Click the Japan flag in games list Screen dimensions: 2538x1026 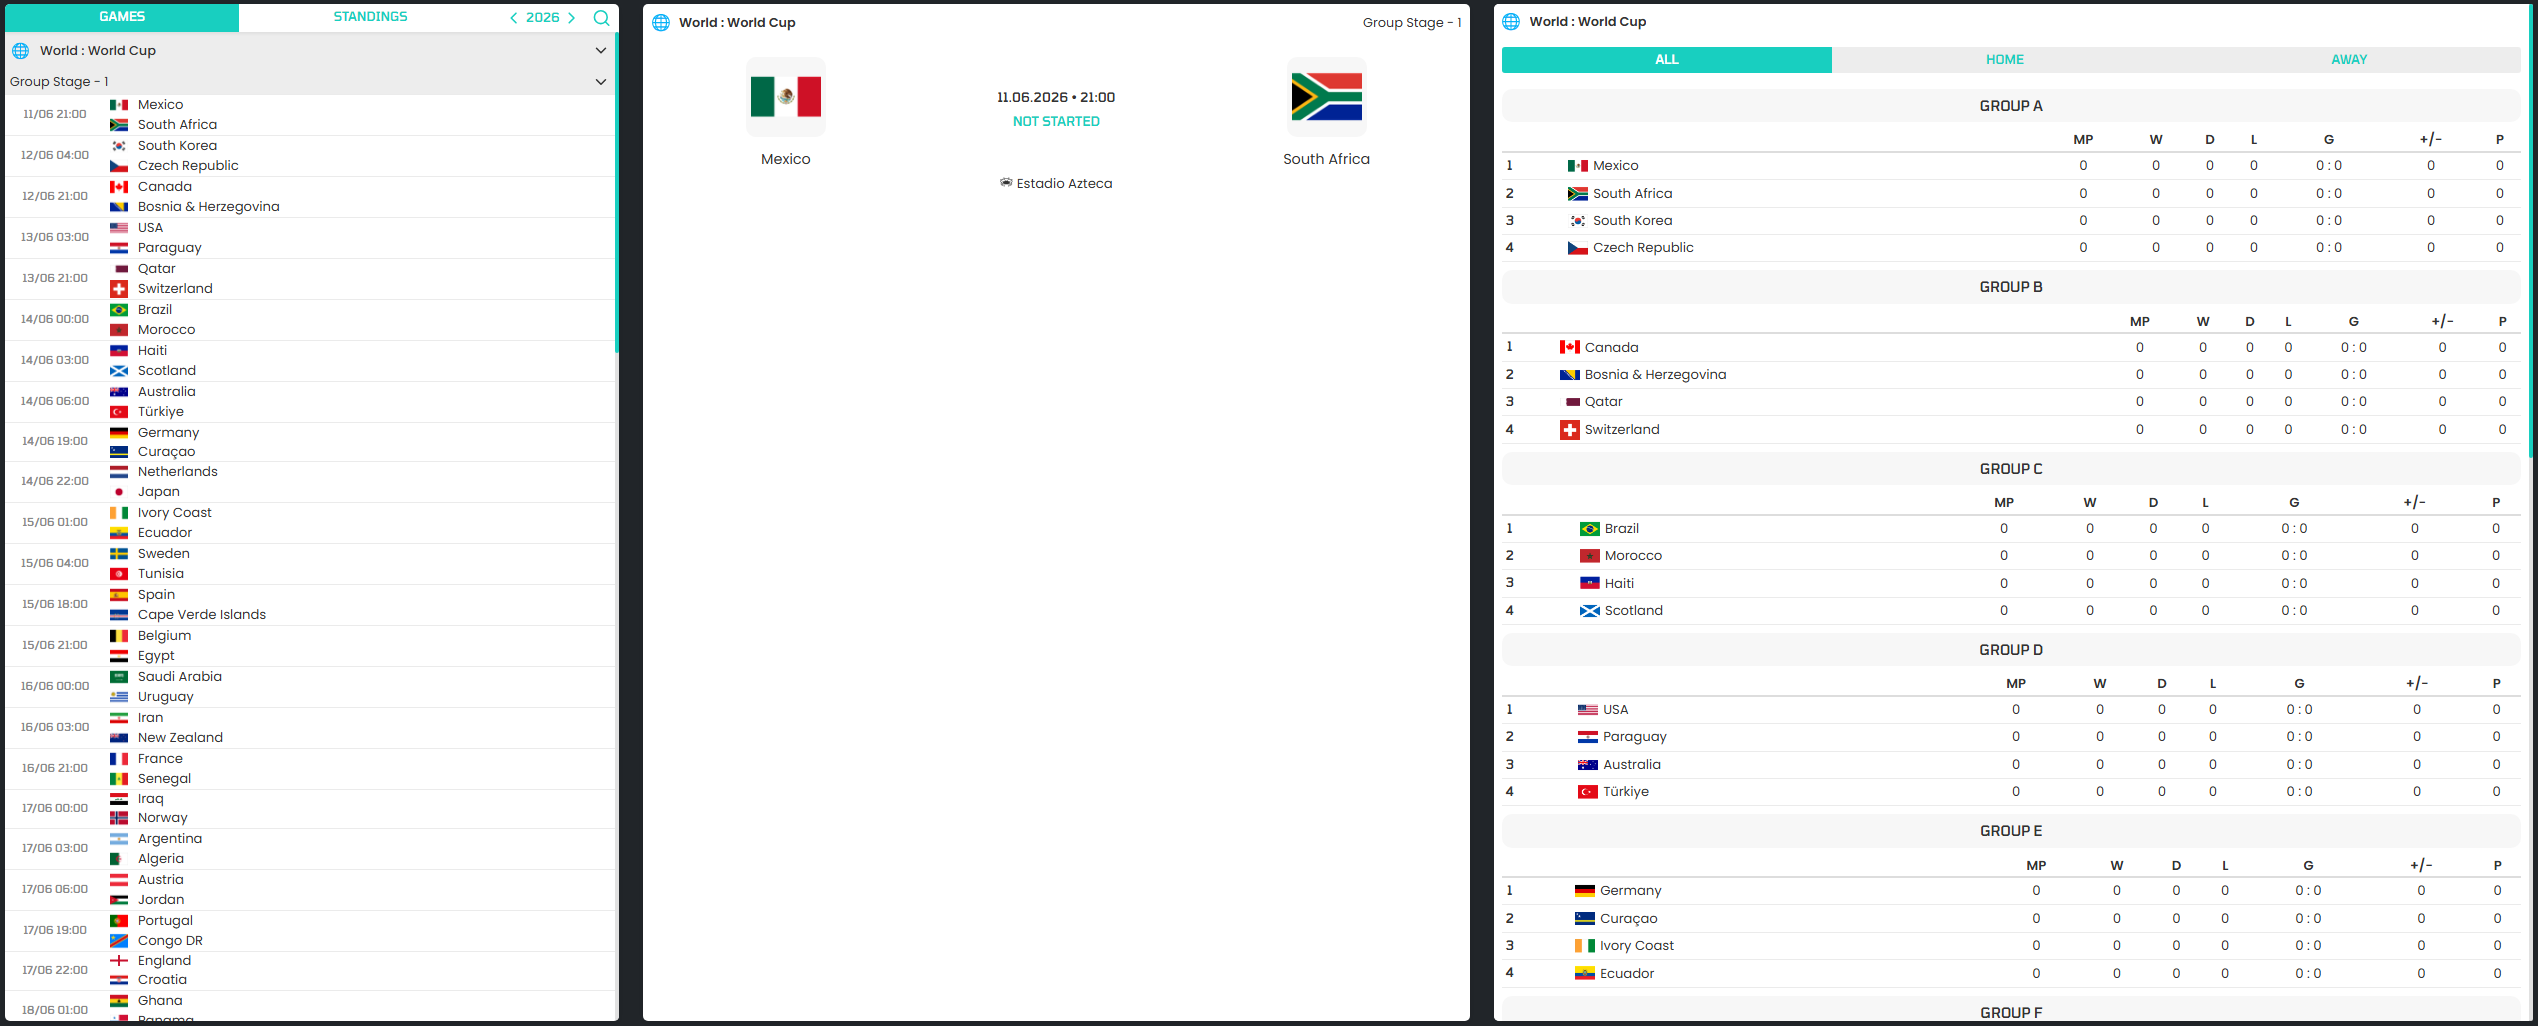(x=119, y=492)
